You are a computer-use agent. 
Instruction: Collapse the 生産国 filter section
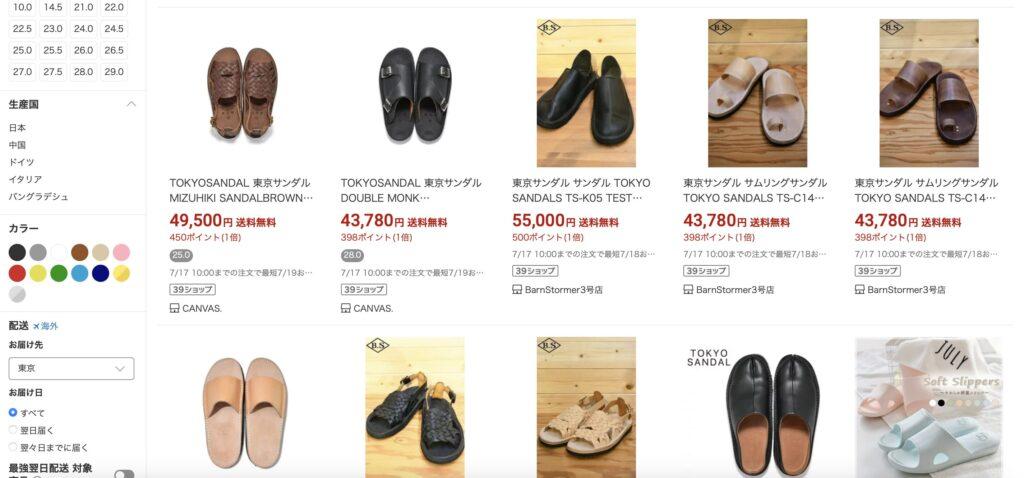click(x=131, y=104)
